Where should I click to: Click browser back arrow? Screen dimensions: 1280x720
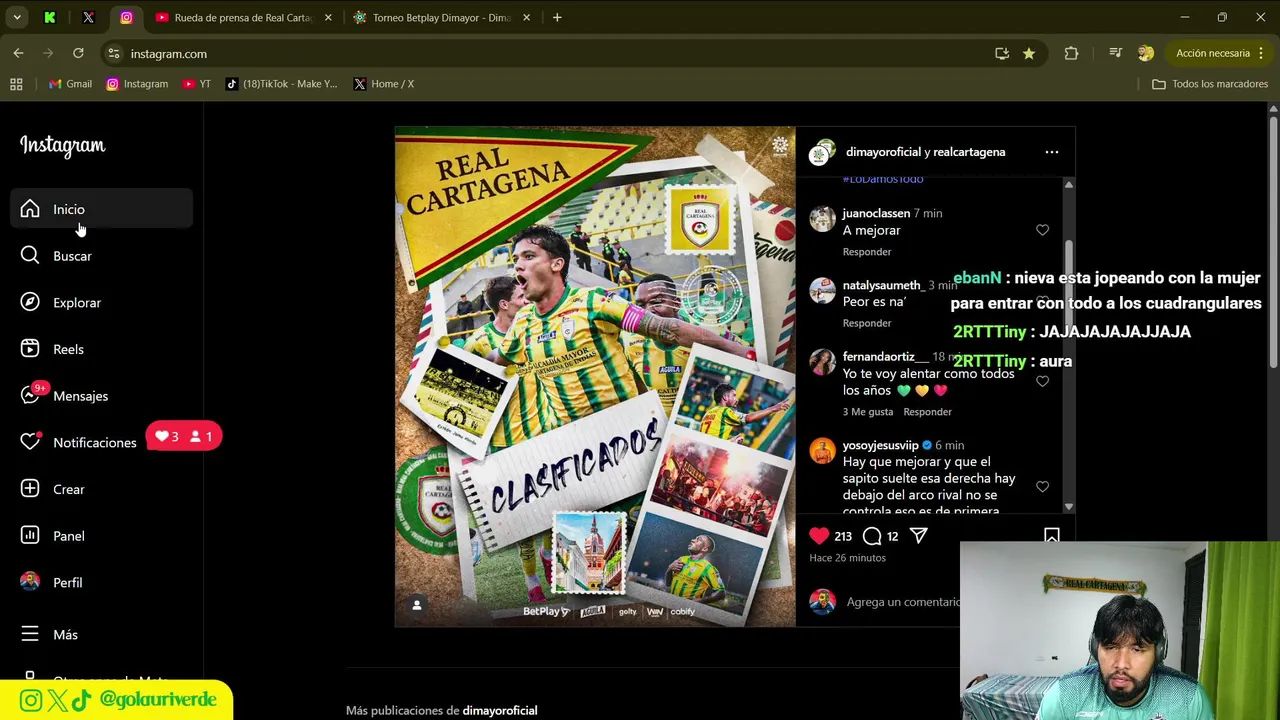(18, 53)
